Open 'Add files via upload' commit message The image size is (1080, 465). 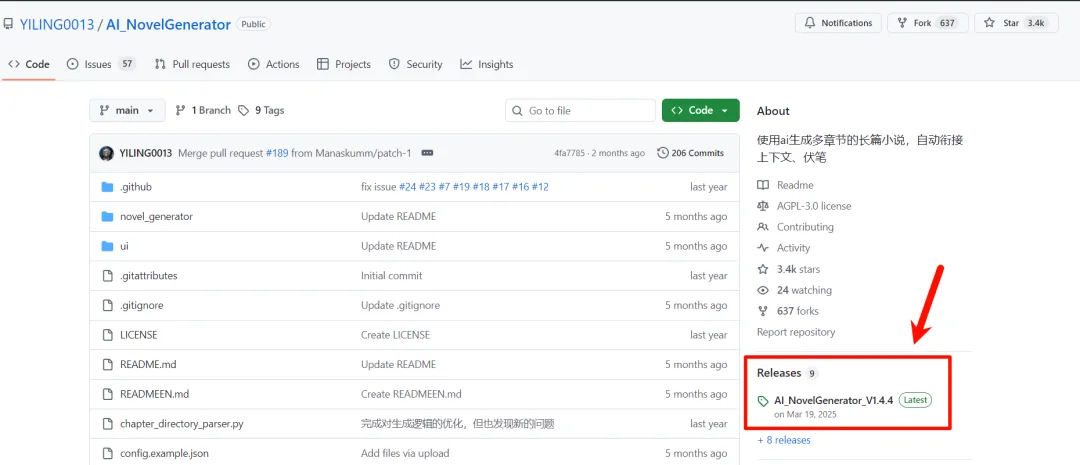[405, 453]
